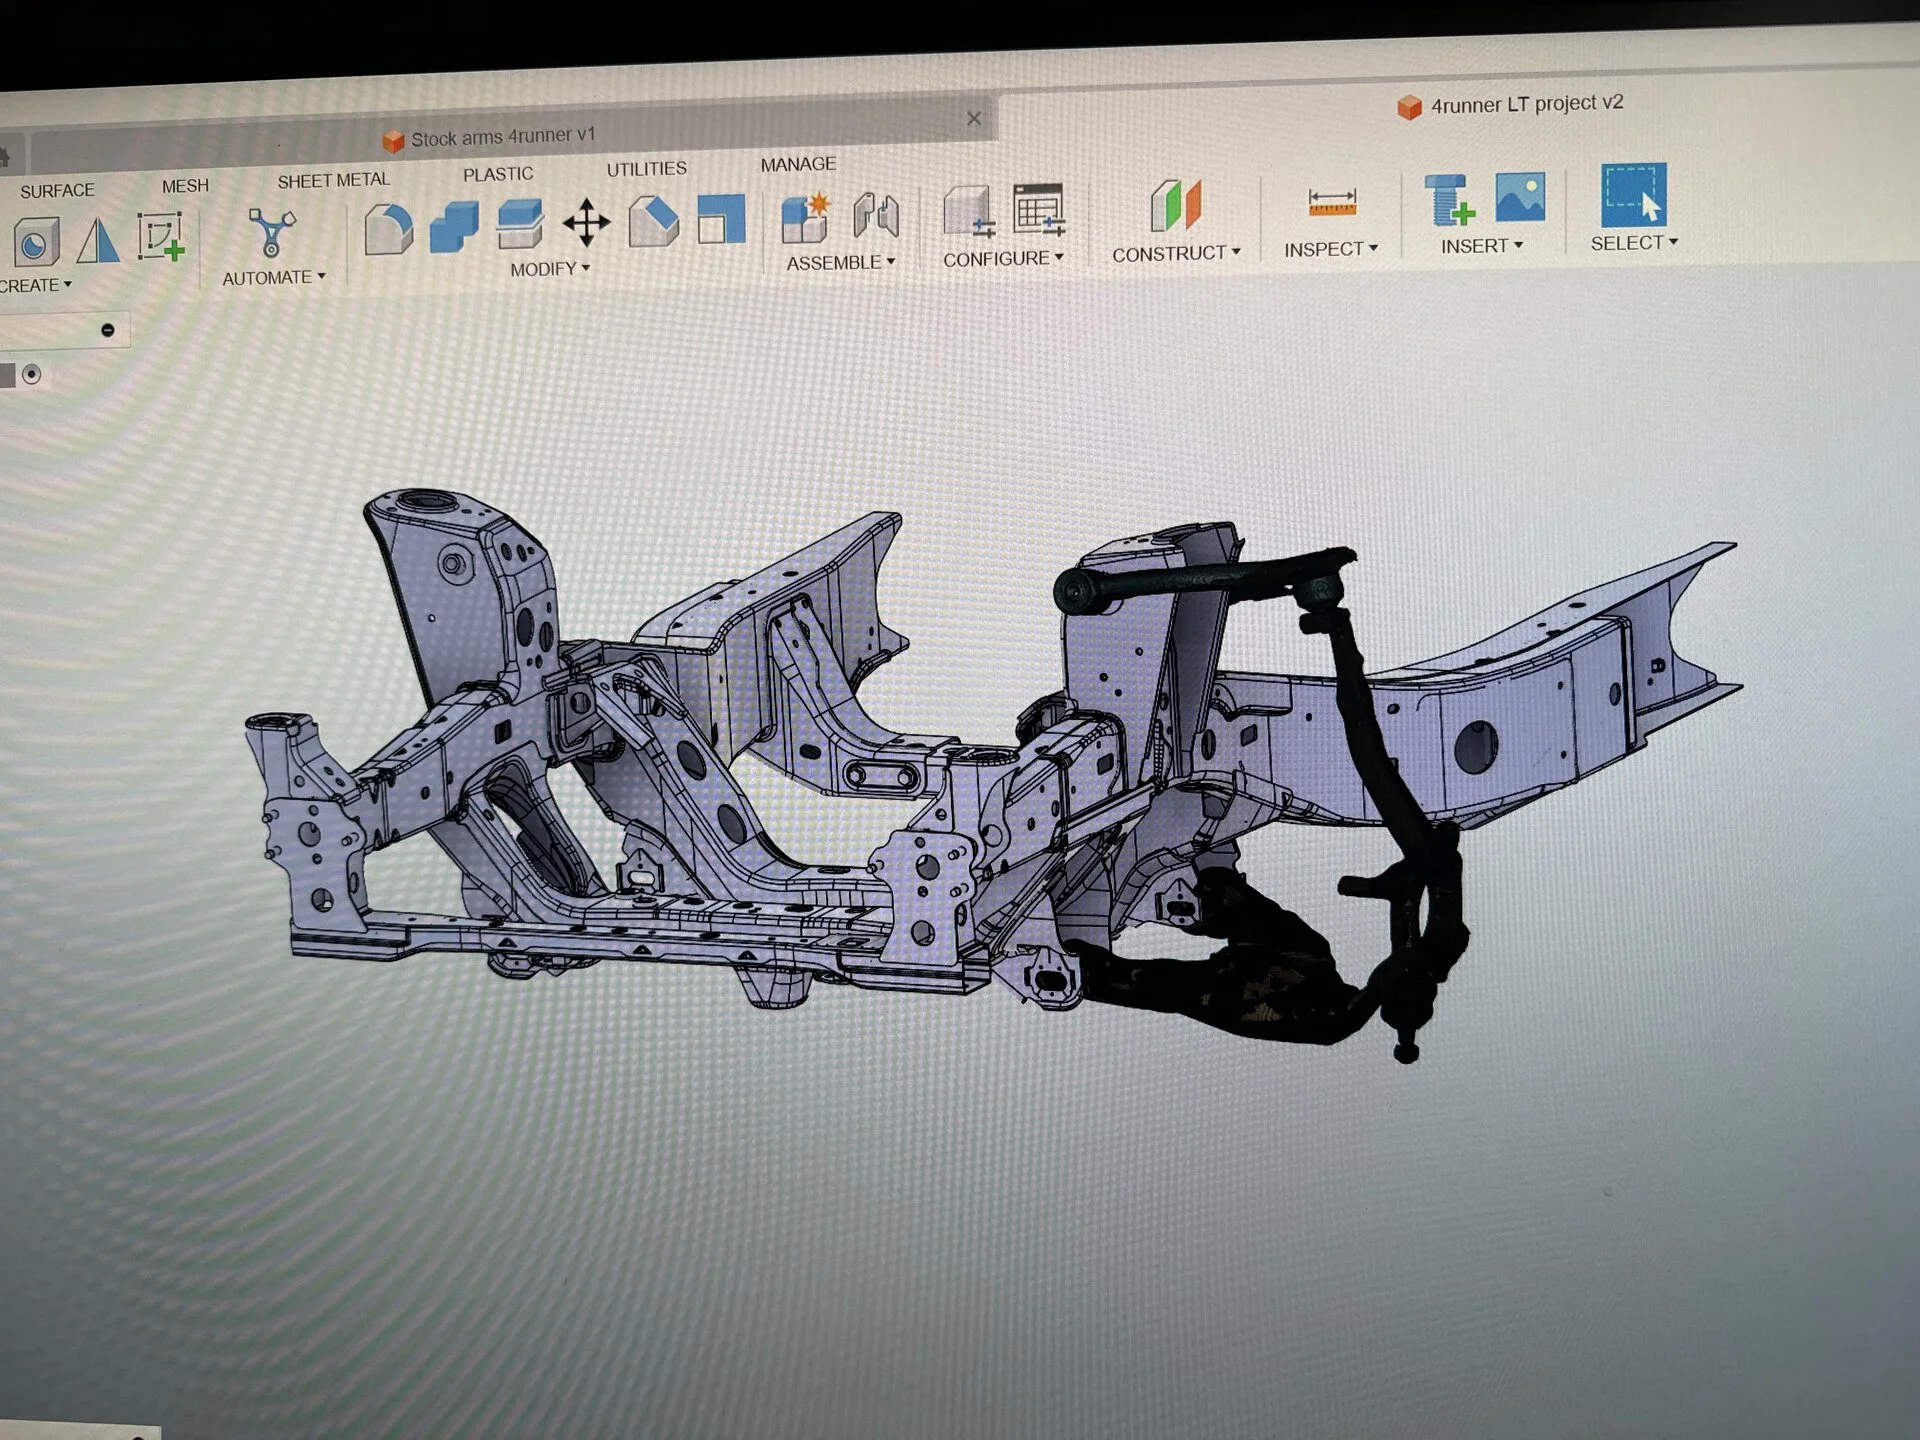Open the Joint tool icon
The width and height of the screenshot is (1920, 1440).
click(x=875, y=215)
